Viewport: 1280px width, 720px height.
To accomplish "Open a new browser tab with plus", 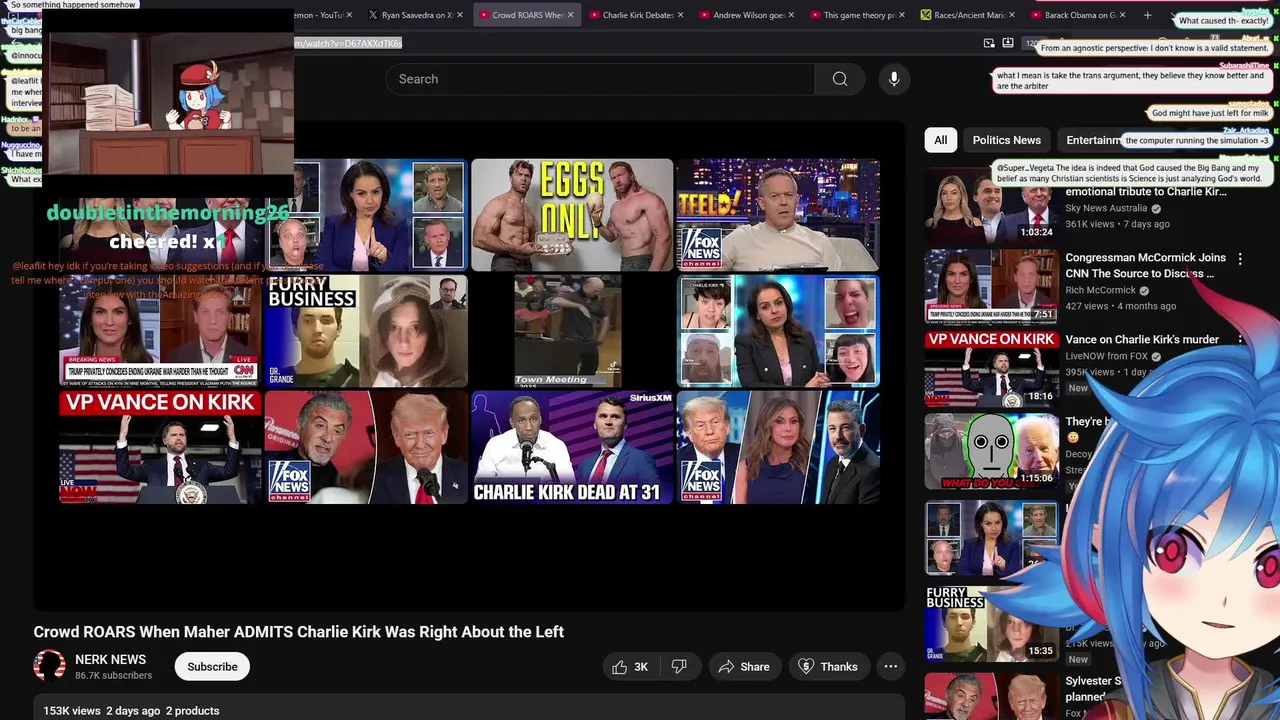I will (1147, 15).
